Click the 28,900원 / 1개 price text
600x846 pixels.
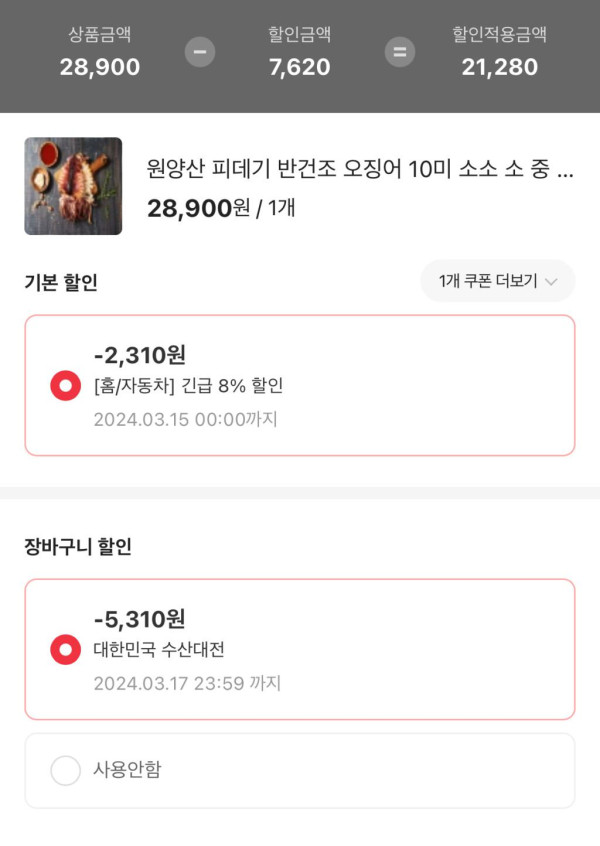coord(221,209)
